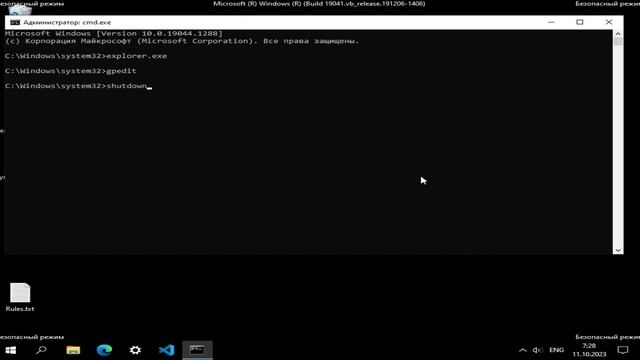
Task: Launch Visual Studio Code from taskbar
Action: point(166,350)
